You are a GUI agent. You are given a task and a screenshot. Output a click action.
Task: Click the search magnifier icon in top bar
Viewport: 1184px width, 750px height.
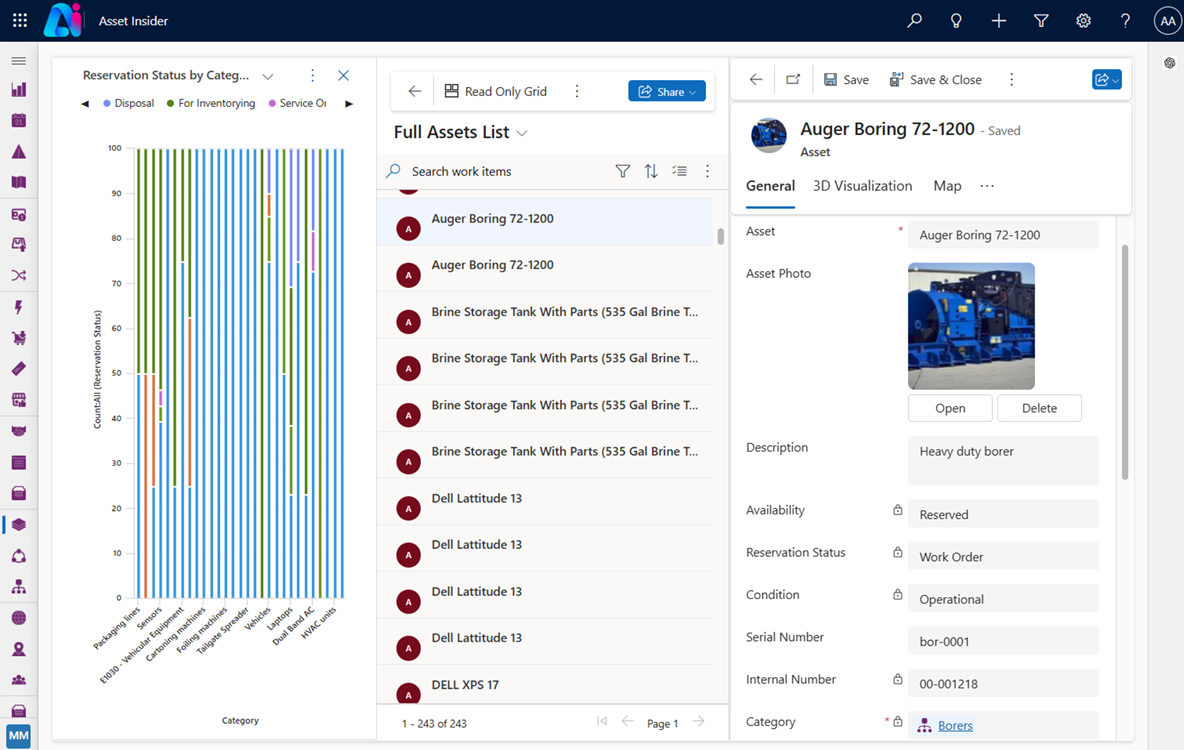914,20
